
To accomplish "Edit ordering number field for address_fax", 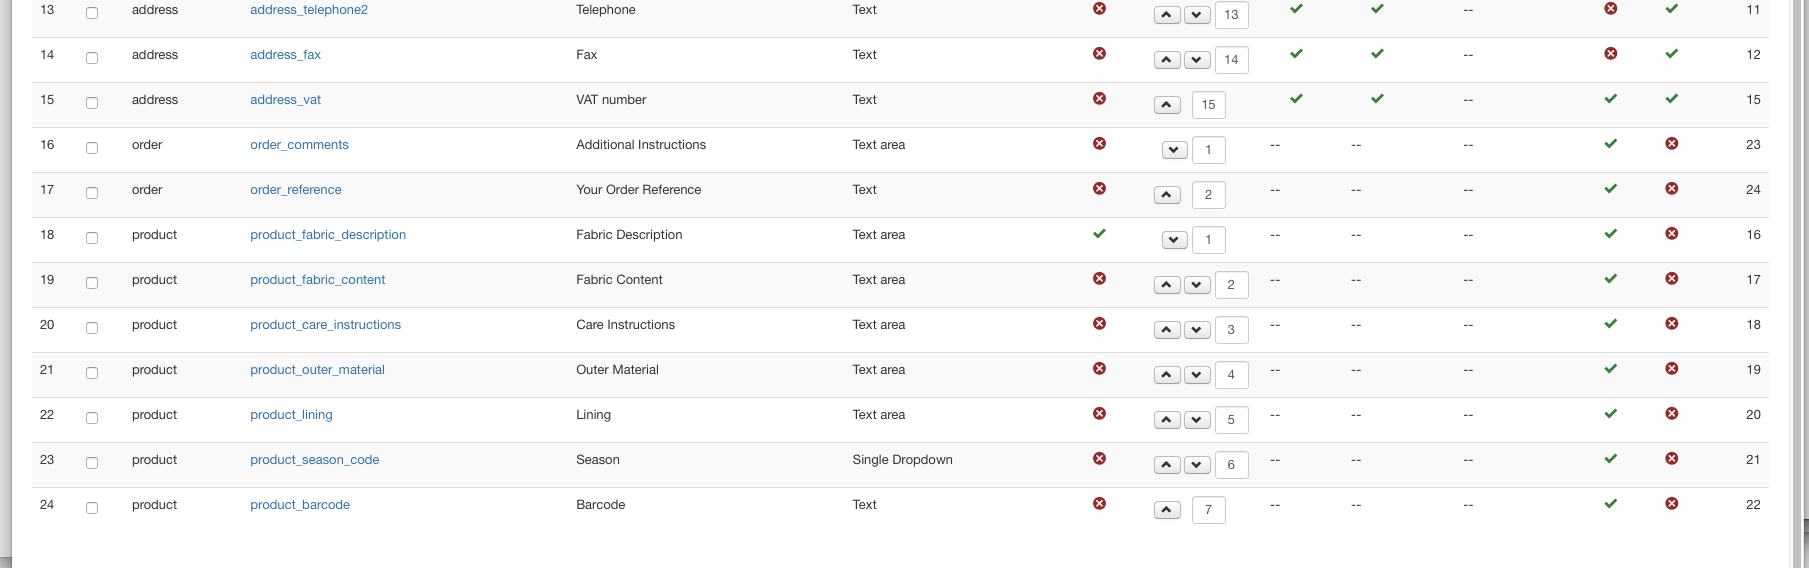I will pyautogui.click(x=1231, y=60).
